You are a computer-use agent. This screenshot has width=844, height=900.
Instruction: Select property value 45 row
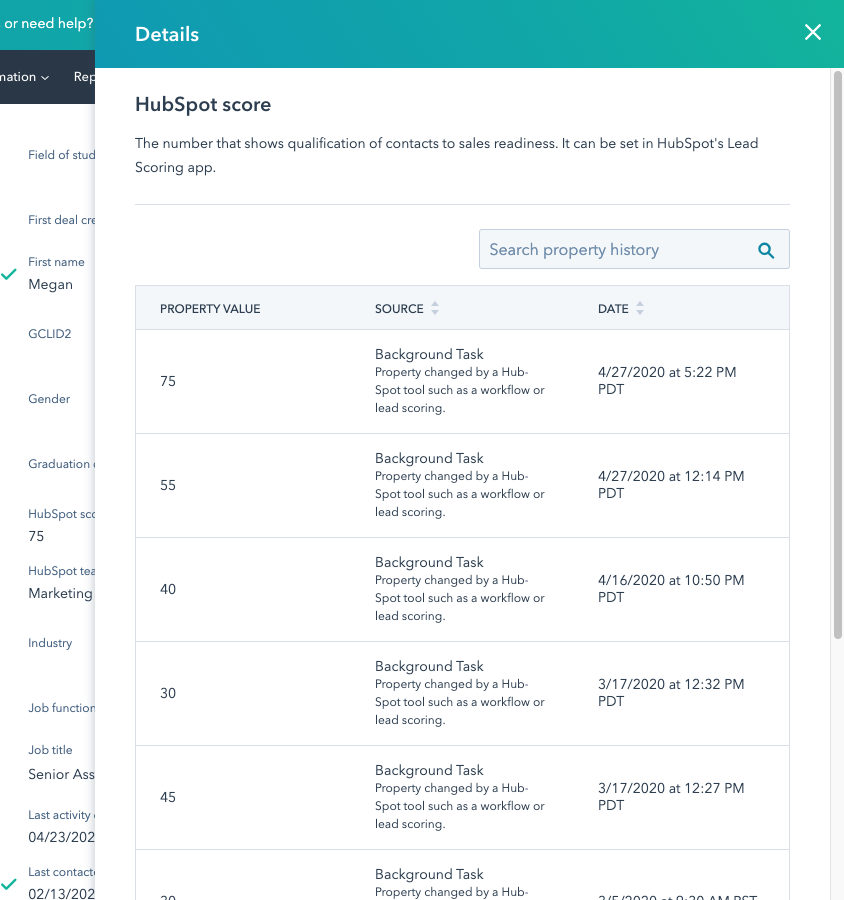coord(462,797)
